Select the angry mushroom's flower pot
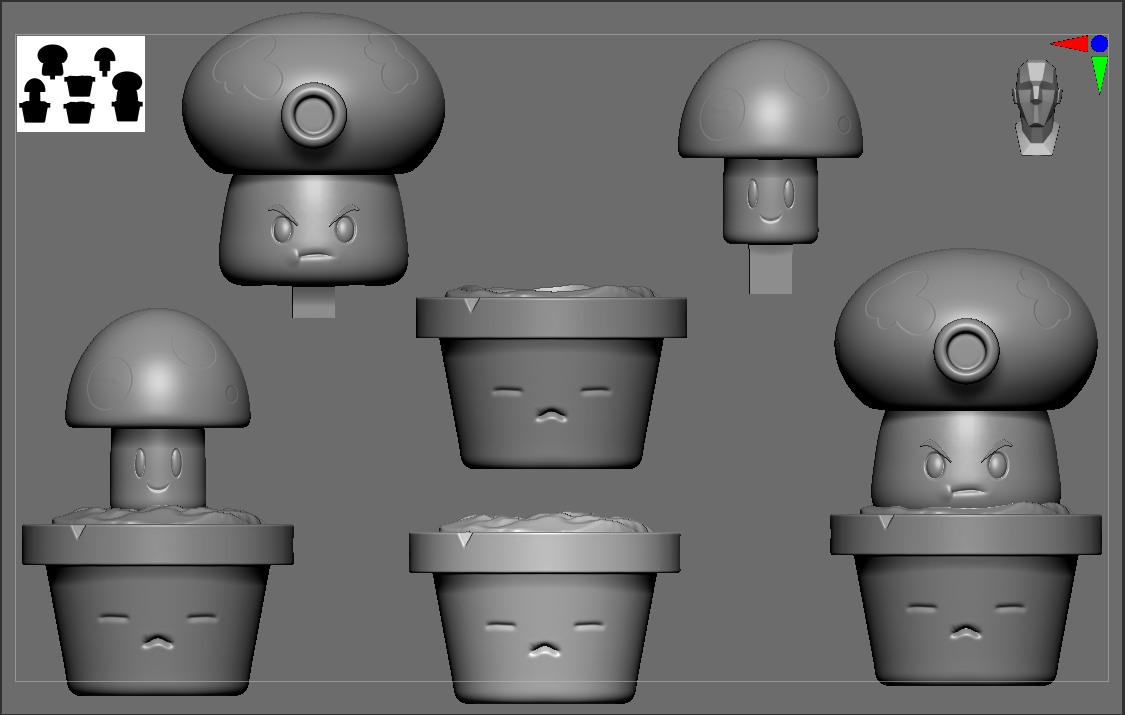This screenshot has height=715, width=1125. pos(966,594)
